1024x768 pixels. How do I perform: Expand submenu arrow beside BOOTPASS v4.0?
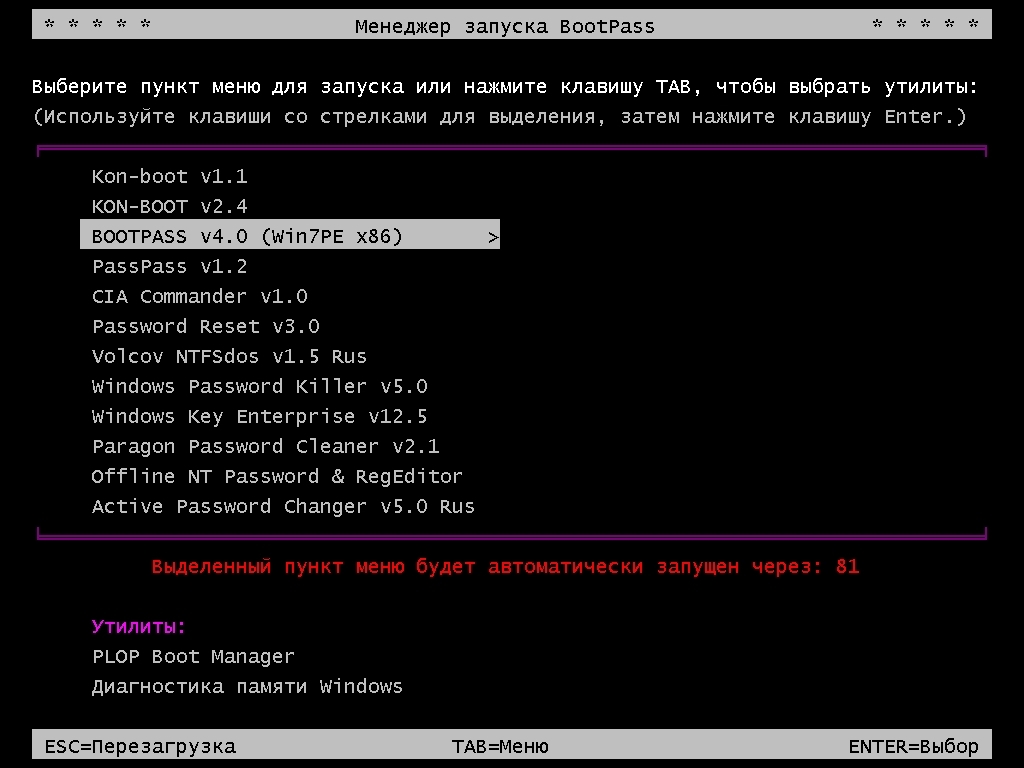tap(492, 237)
